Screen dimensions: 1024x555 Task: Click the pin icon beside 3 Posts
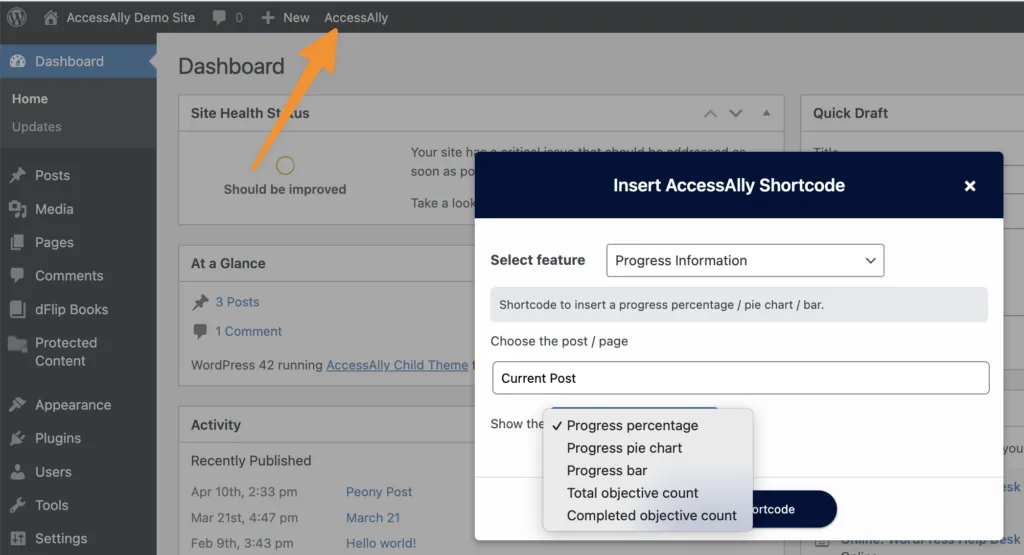coord(200,302)
